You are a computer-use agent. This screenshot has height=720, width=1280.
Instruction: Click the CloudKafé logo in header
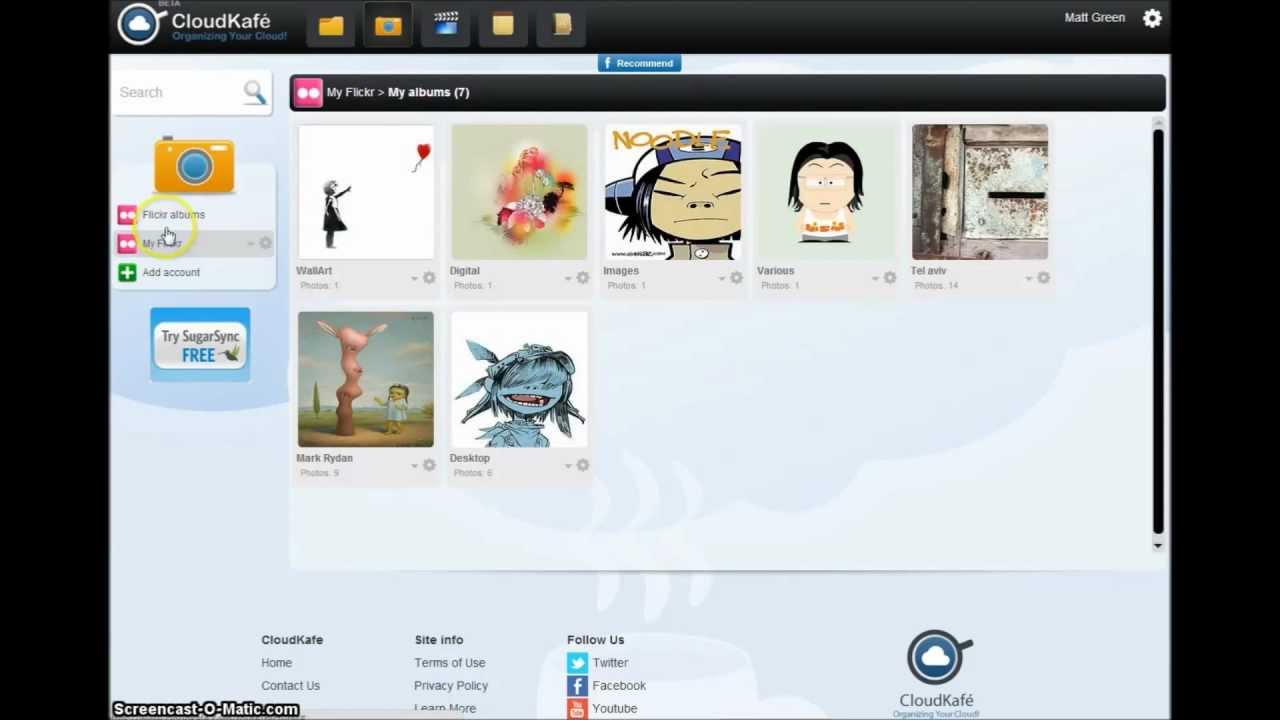tap(202, 24)
